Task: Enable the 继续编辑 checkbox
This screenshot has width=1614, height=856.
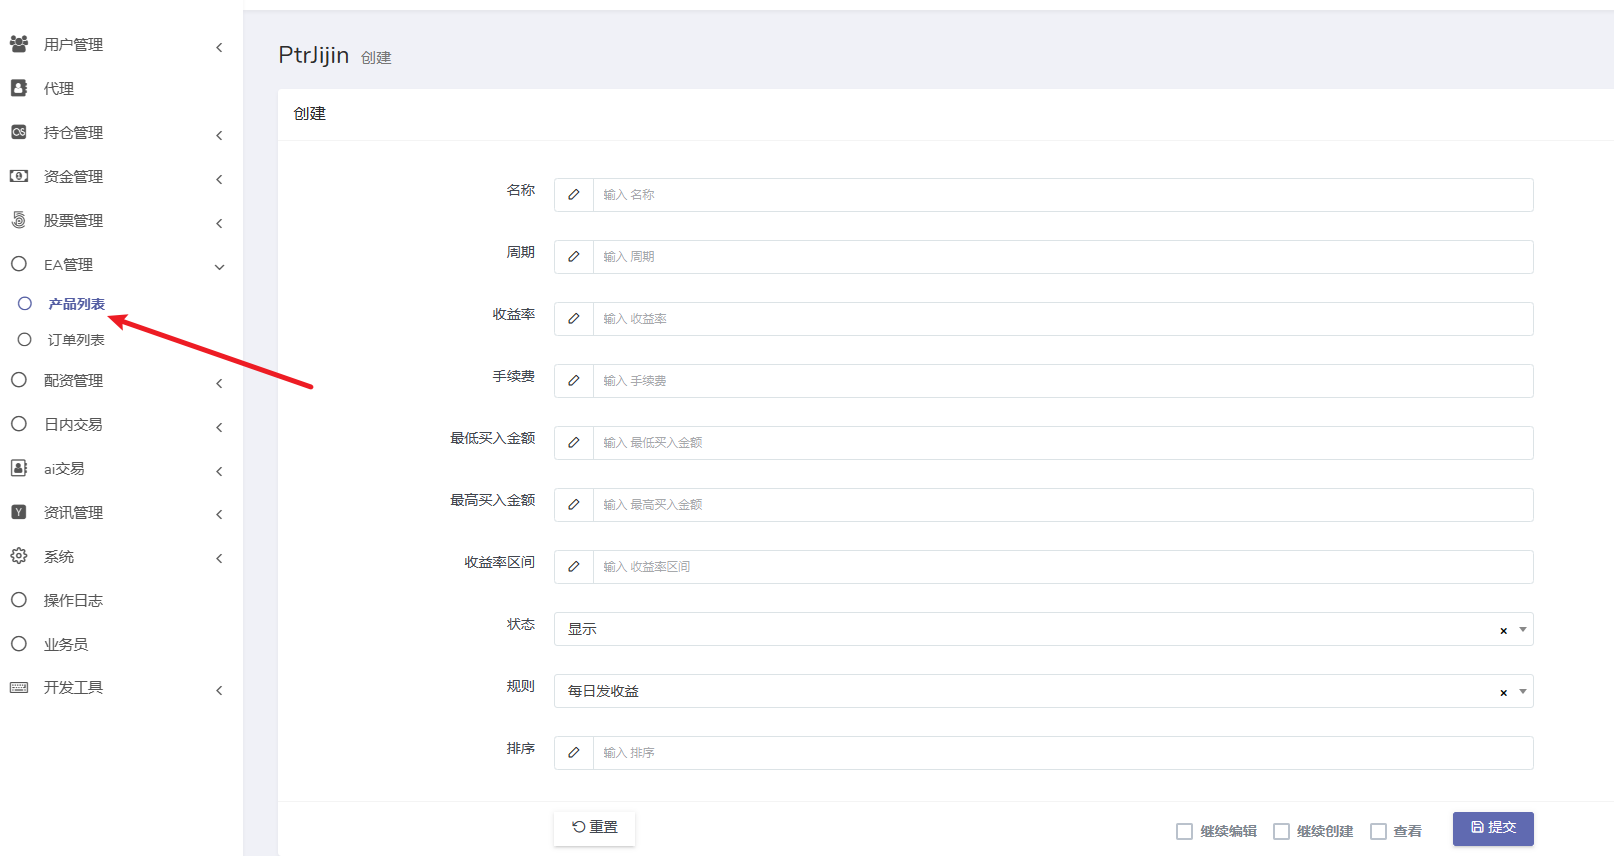Action: pyautogui.click(x=1184, y=831)
